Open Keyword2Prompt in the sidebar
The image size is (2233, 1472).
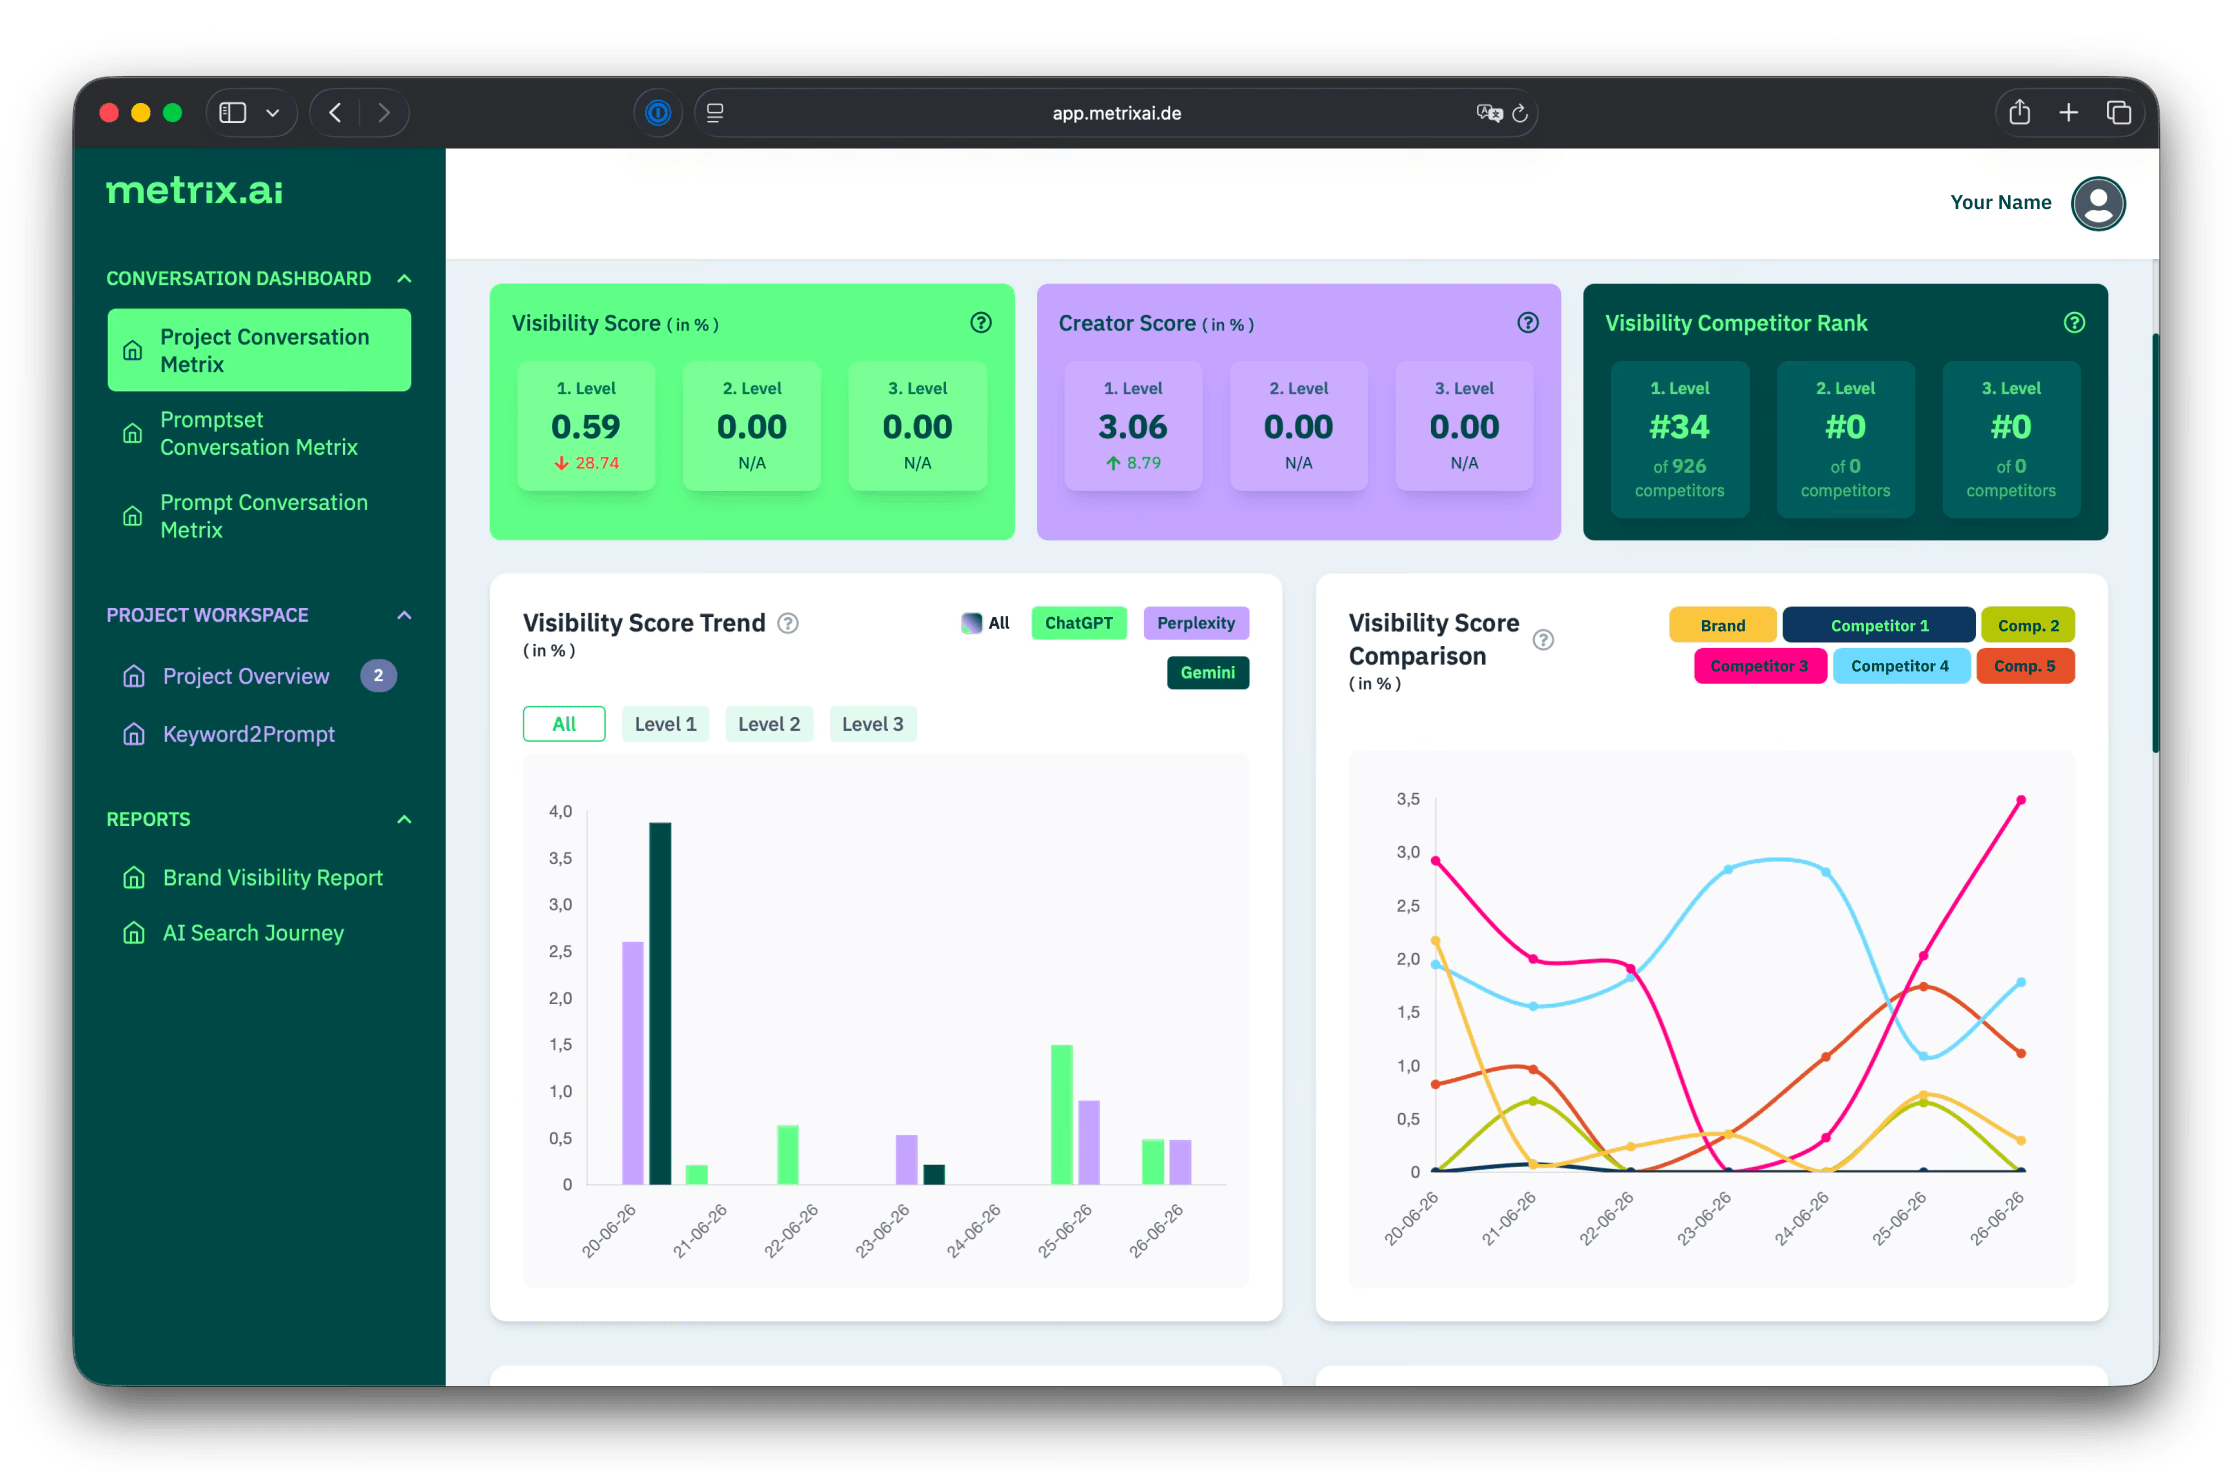pyautogui.click(x=249, y=734)
